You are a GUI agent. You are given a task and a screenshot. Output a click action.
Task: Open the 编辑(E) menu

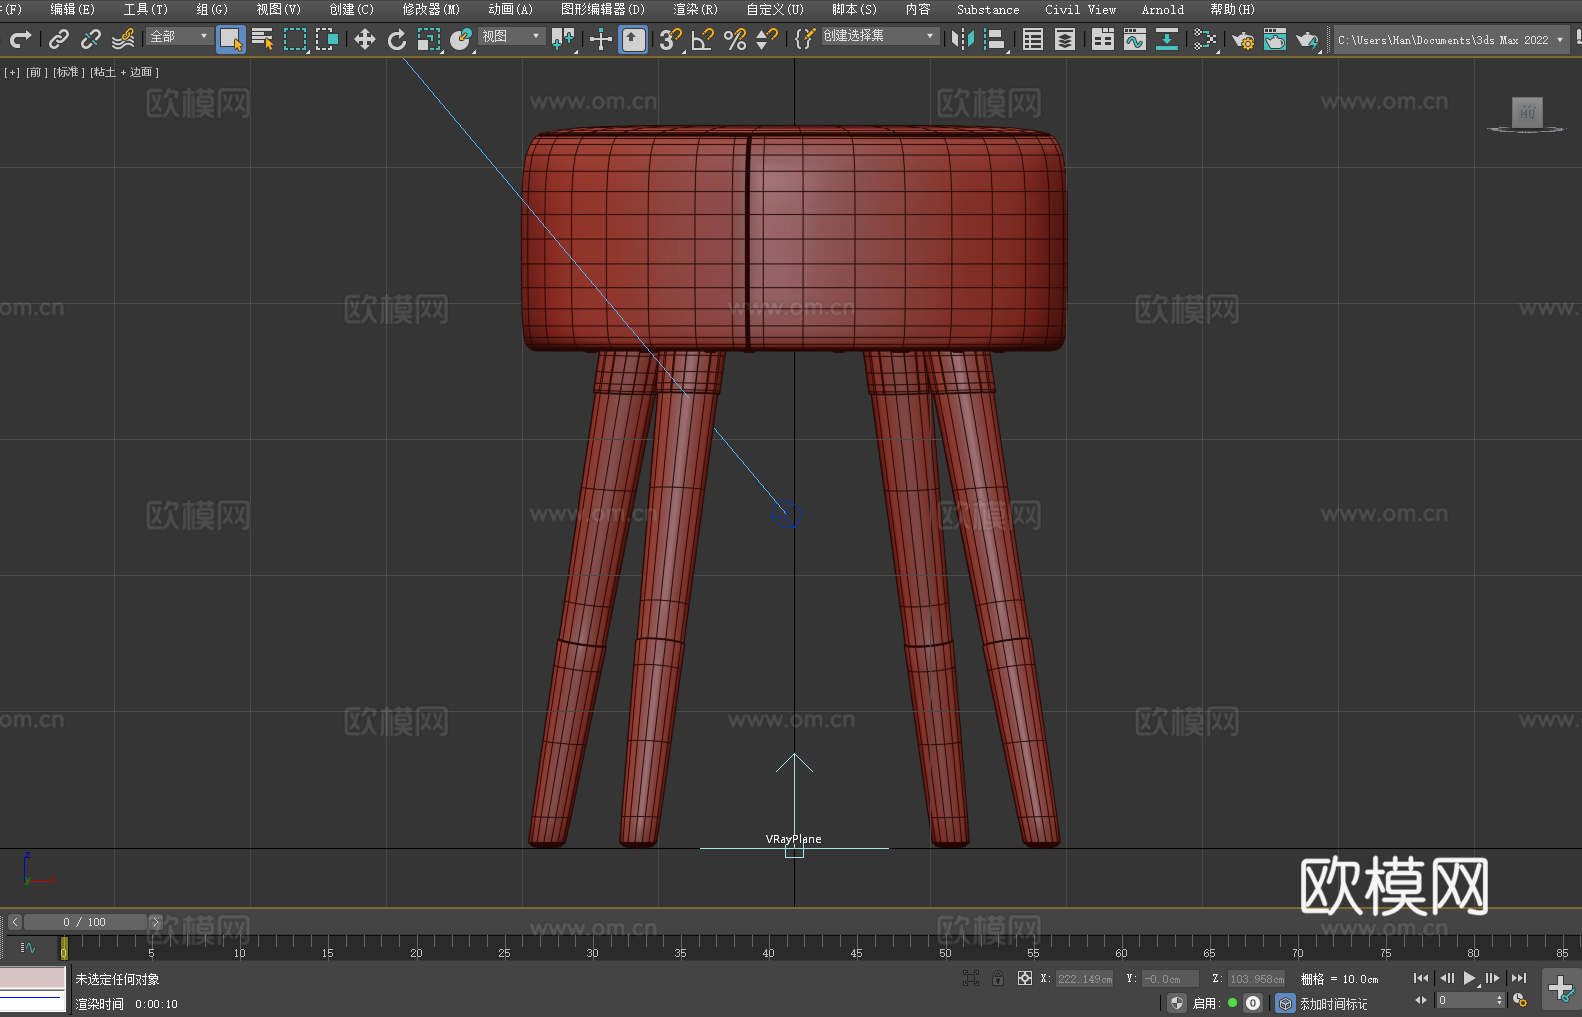click(72, 9)
